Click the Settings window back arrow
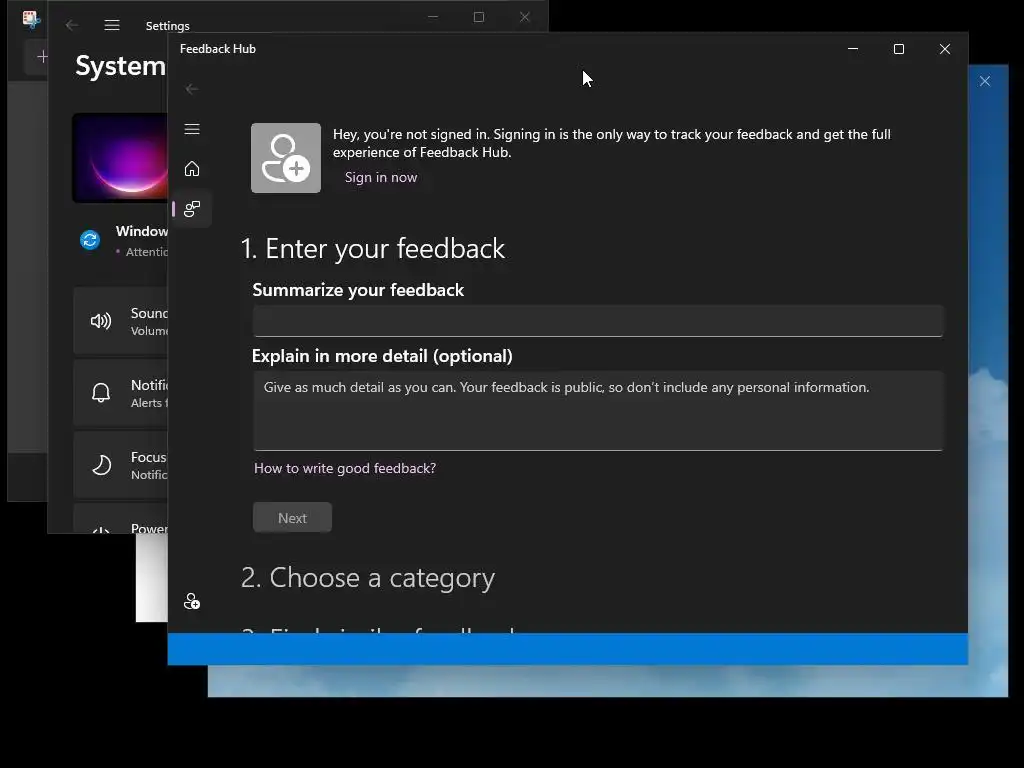 click(x=72, y=25)
